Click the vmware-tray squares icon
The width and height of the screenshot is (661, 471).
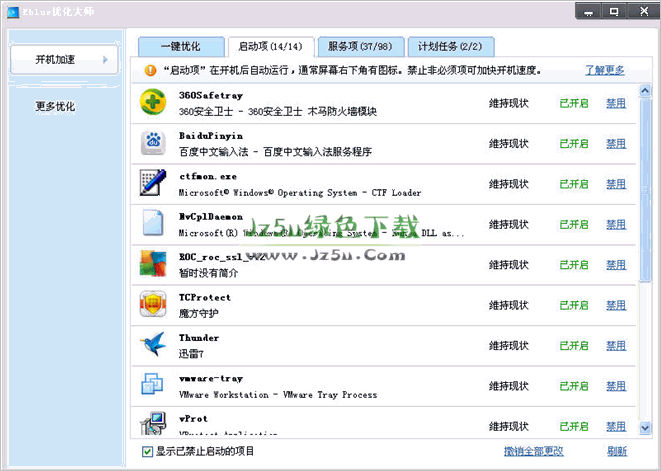152,384
